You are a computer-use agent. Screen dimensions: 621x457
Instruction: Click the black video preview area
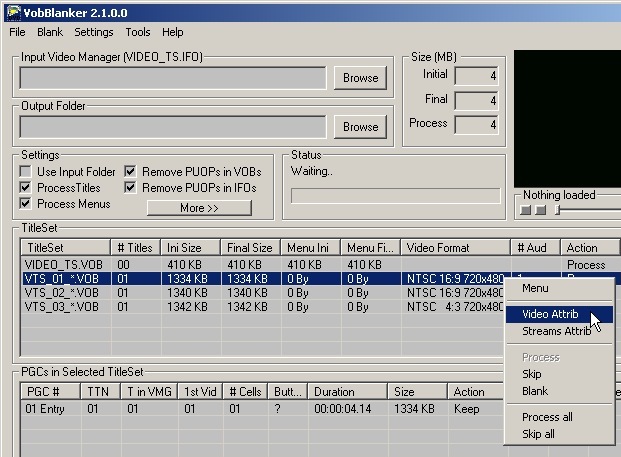(x=567, y=119)
